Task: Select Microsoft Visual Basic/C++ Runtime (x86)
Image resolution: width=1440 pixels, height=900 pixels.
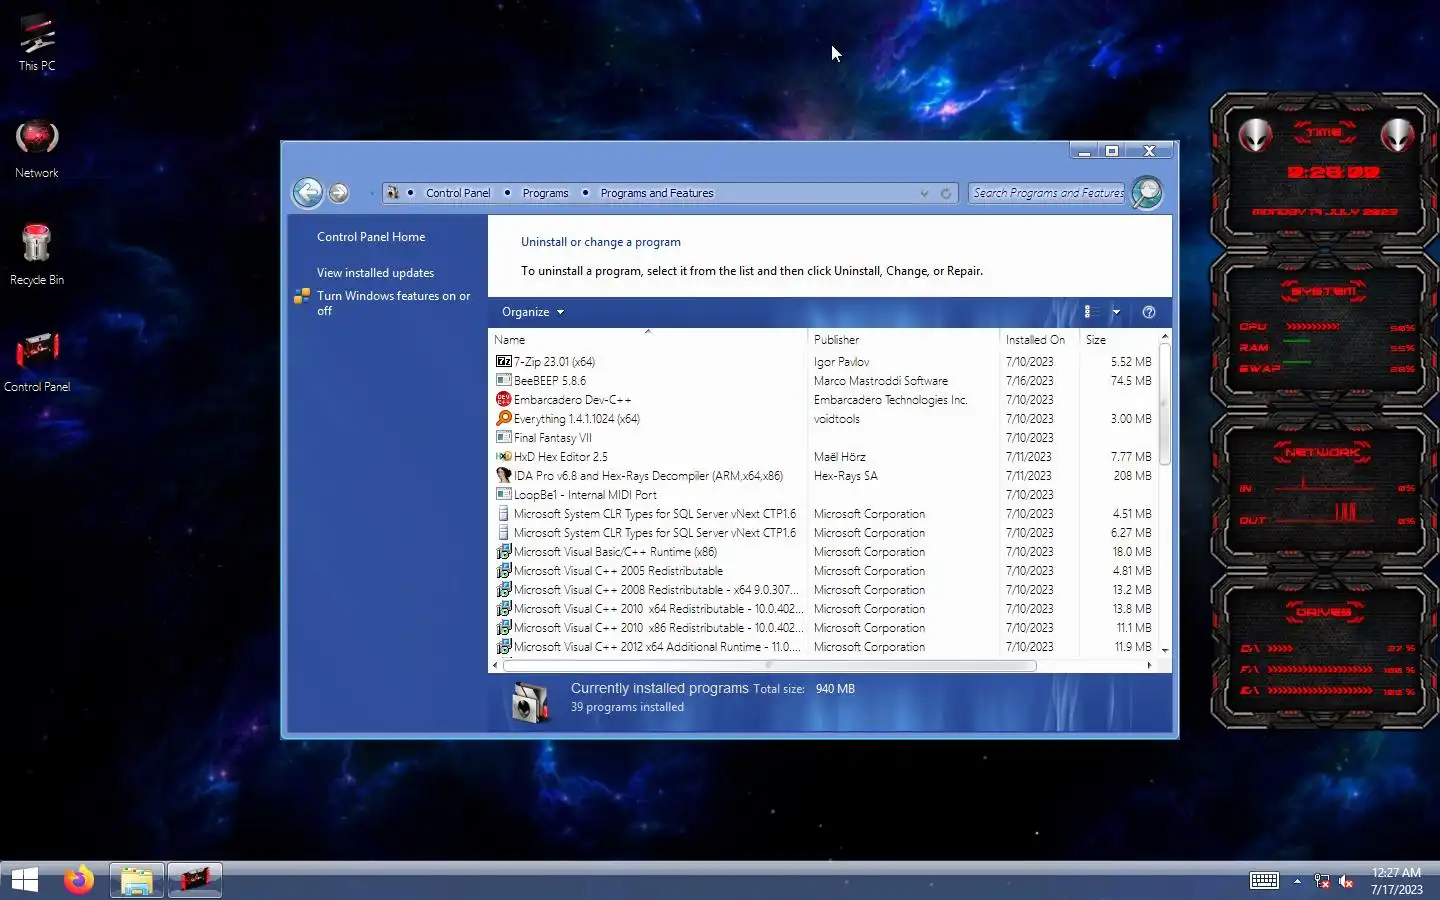Action: pyautogui.click(x=825, y=551)
